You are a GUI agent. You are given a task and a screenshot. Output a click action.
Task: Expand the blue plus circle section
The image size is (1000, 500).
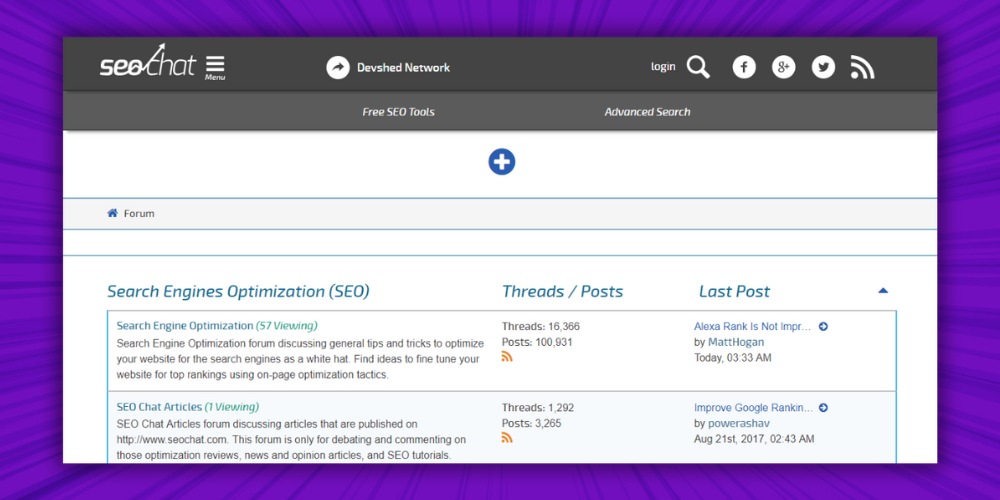(x=501, y=162)
